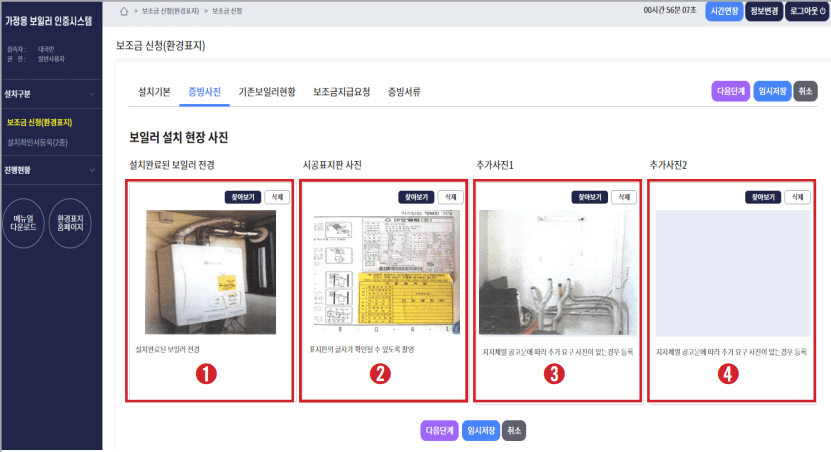
Task: Browse file for 시공표지판 사진
Action: coord(416,197)
